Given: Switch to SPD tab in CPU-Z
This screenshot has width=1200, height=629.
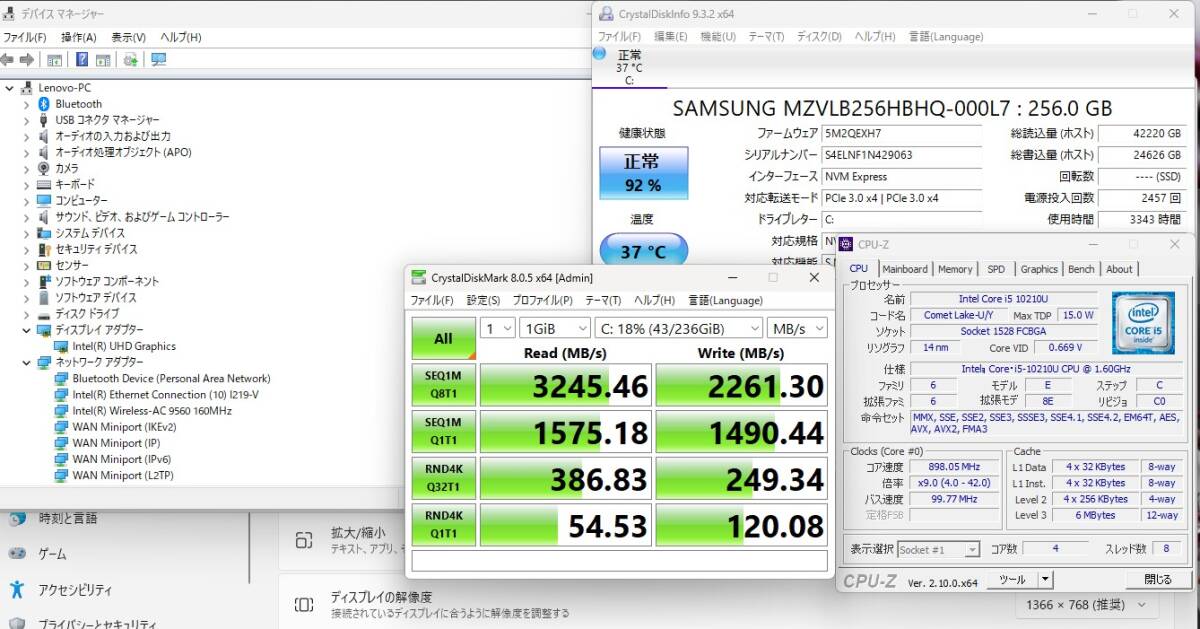Looking at the screenshot, I should [x=996, y=269].
